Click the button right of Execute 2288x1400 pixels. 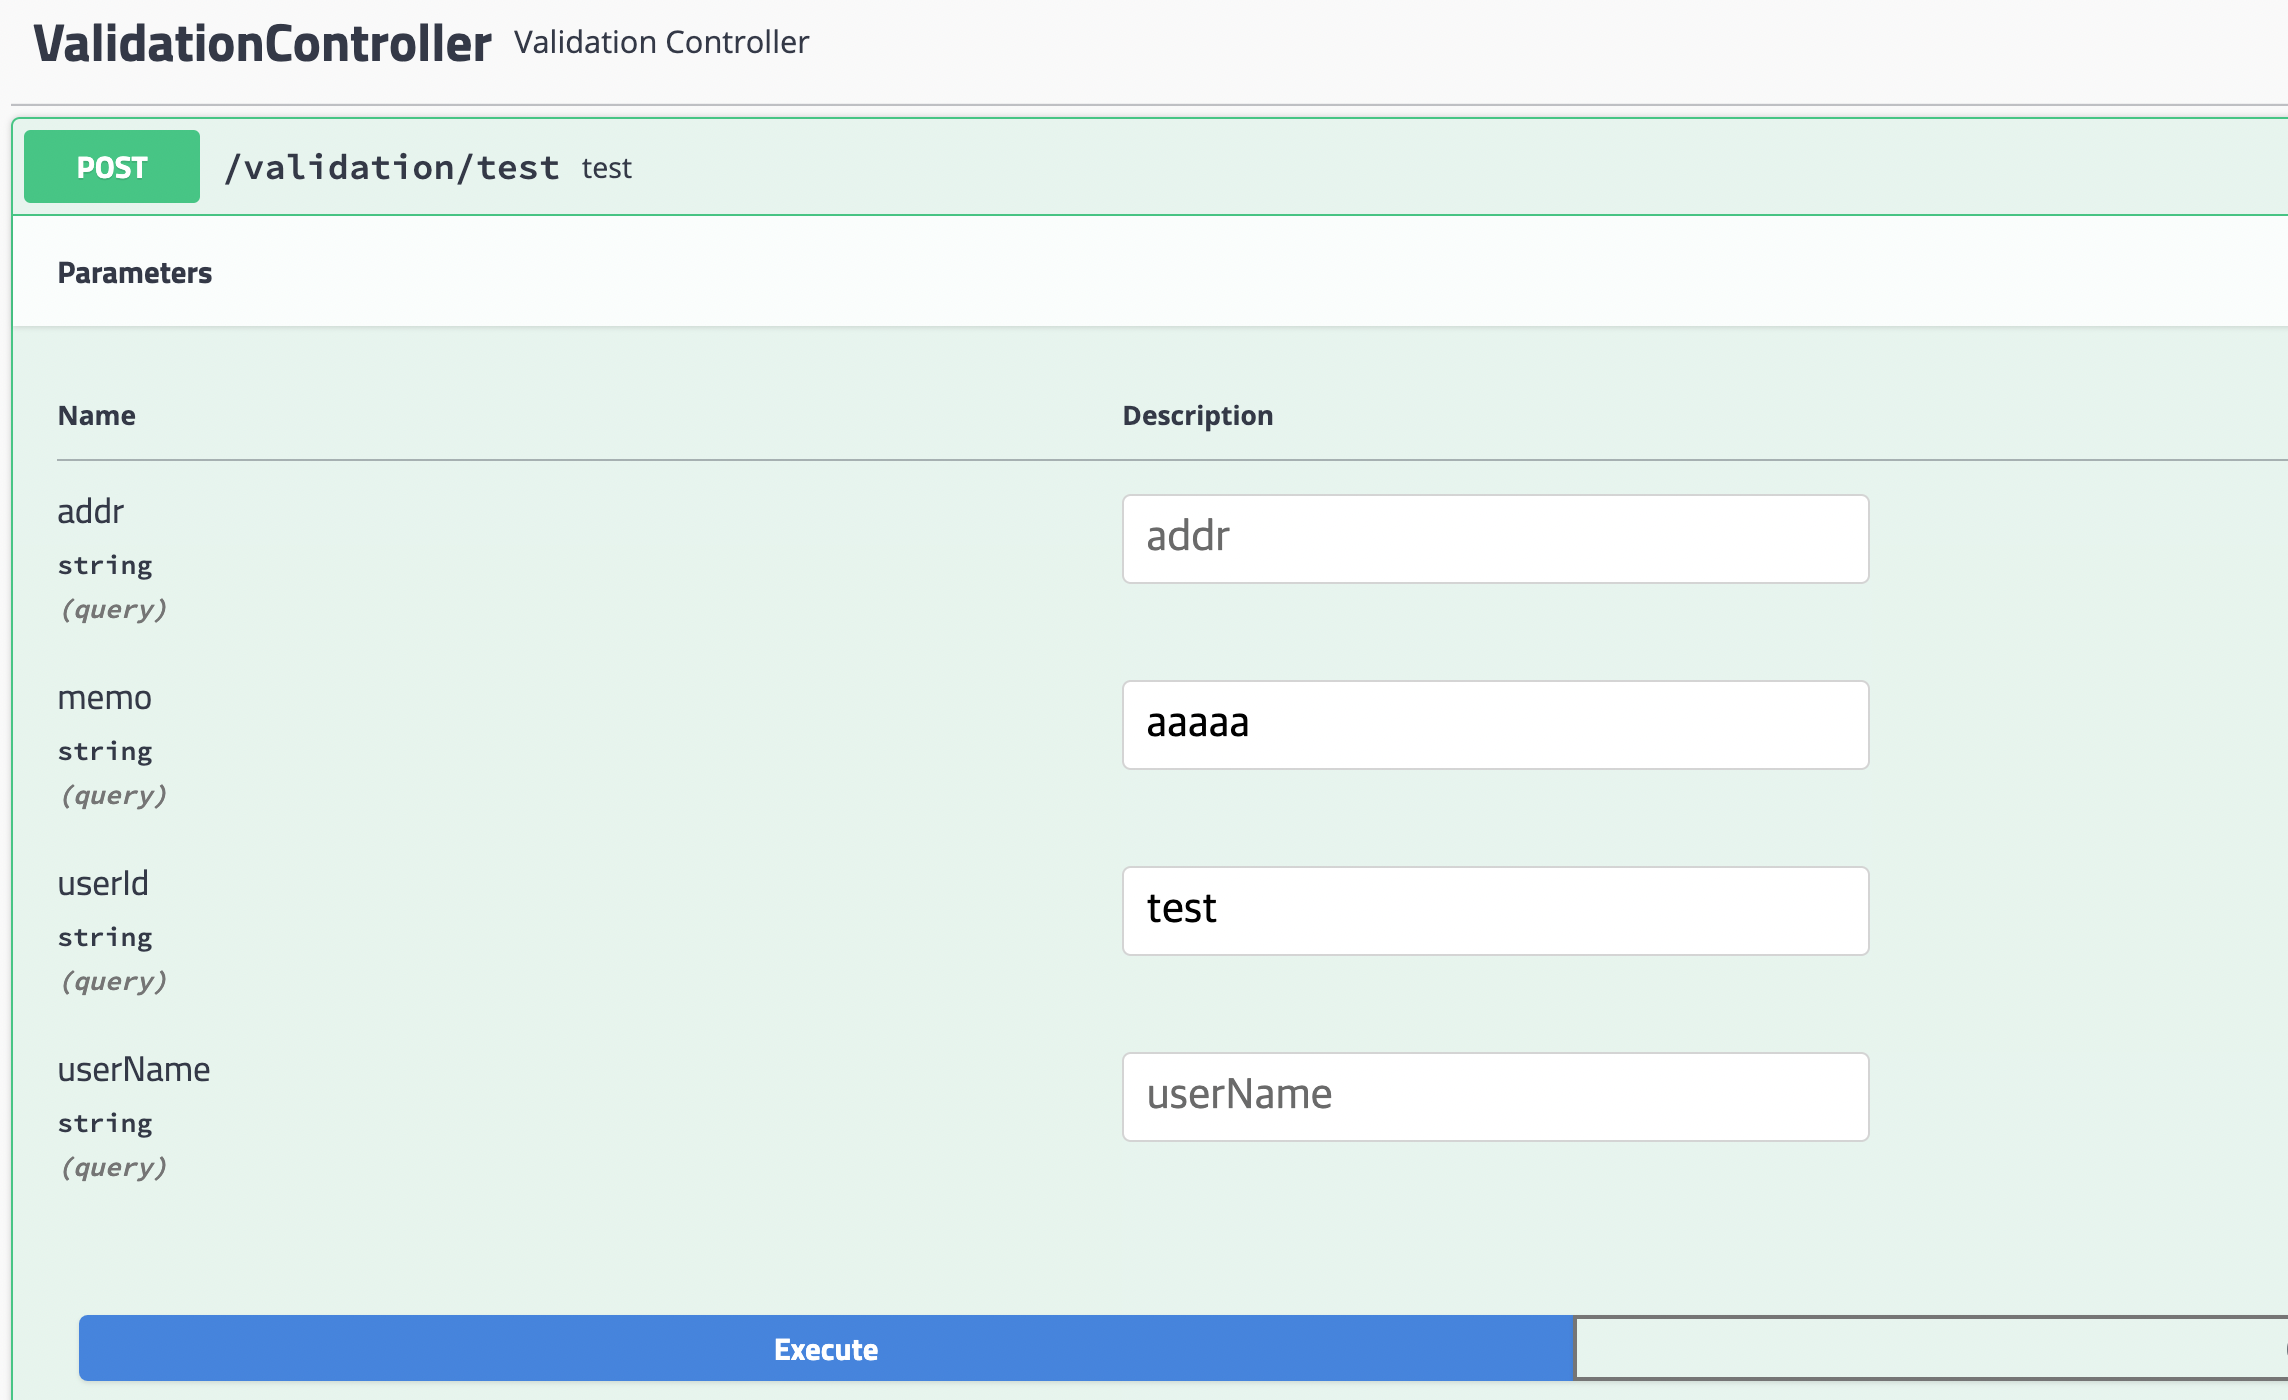1930,1348
